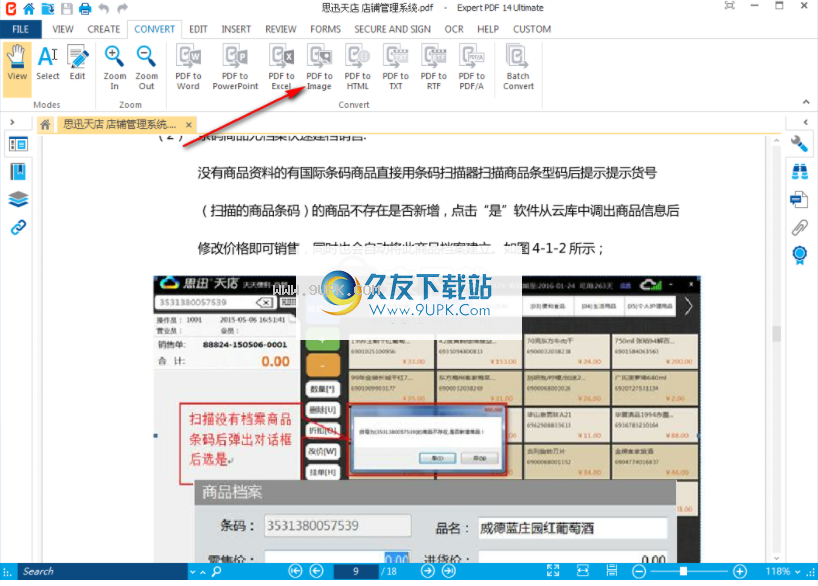Click the page number field showing 9

coord(356,571)
